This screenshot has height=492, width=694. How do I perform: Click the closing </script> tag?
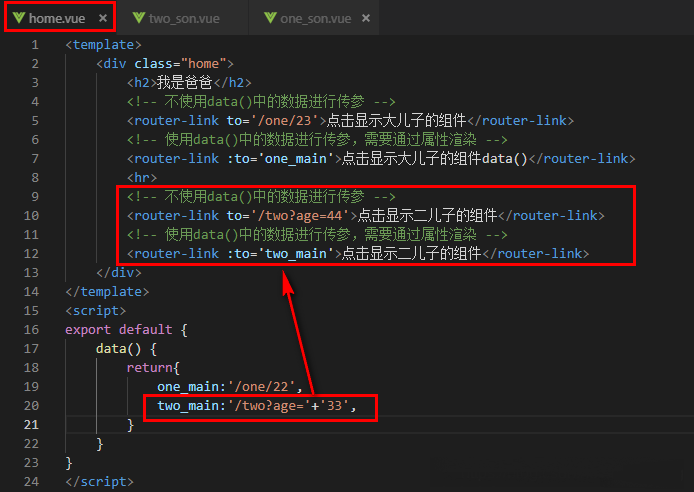pos(99,481)
